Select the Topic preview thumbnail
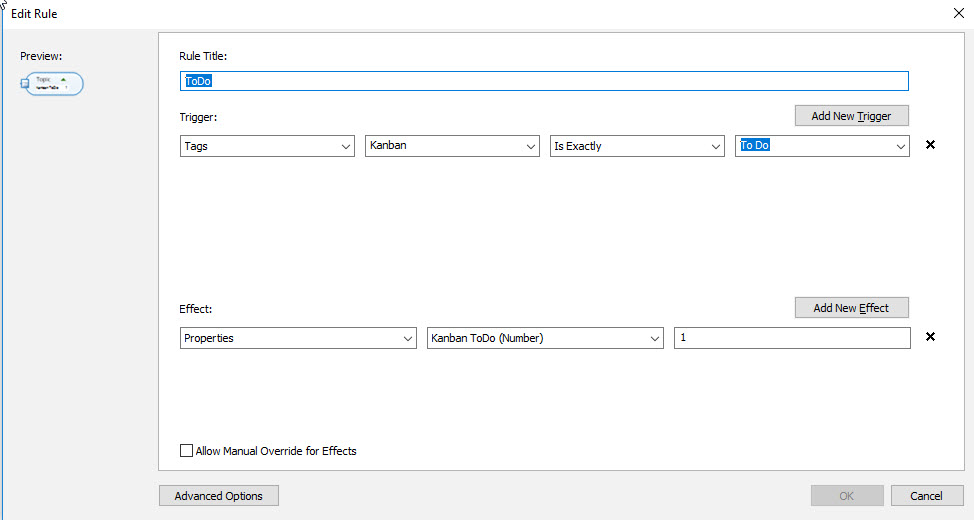This screenshot has height=520, width=974. pos(54,83)
